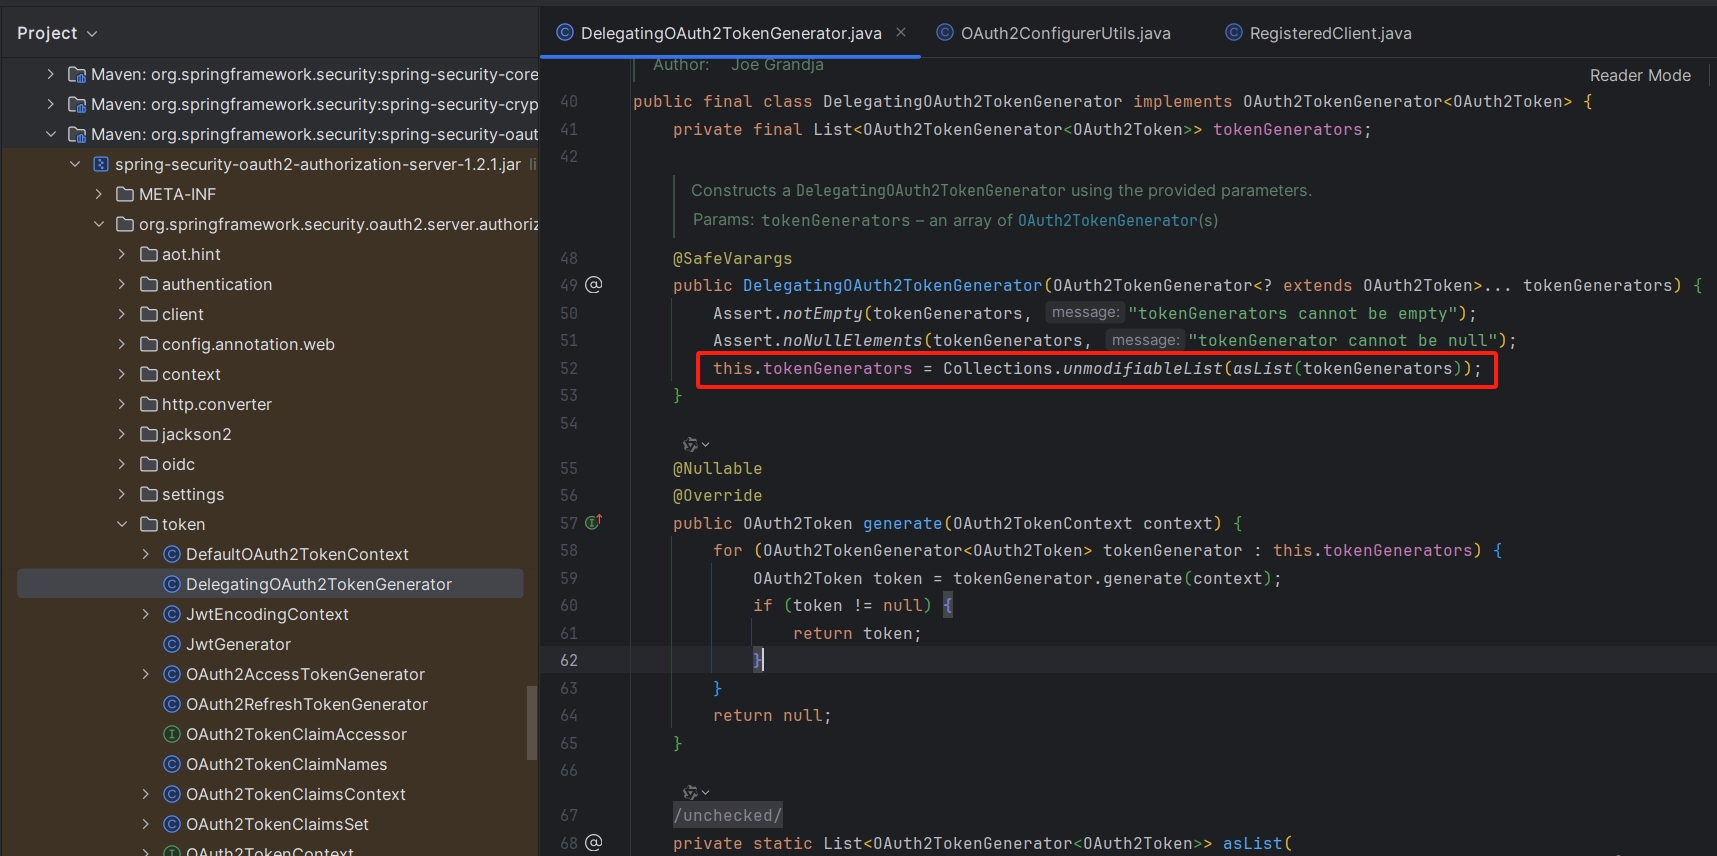Click the OAuth2TokenClaimAccessor interface icon

172,734
